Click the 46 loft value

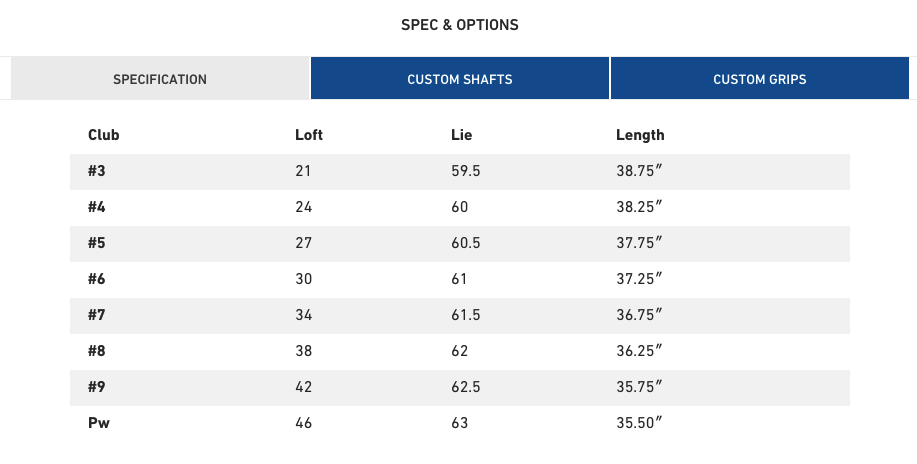(x=304, y=423)
